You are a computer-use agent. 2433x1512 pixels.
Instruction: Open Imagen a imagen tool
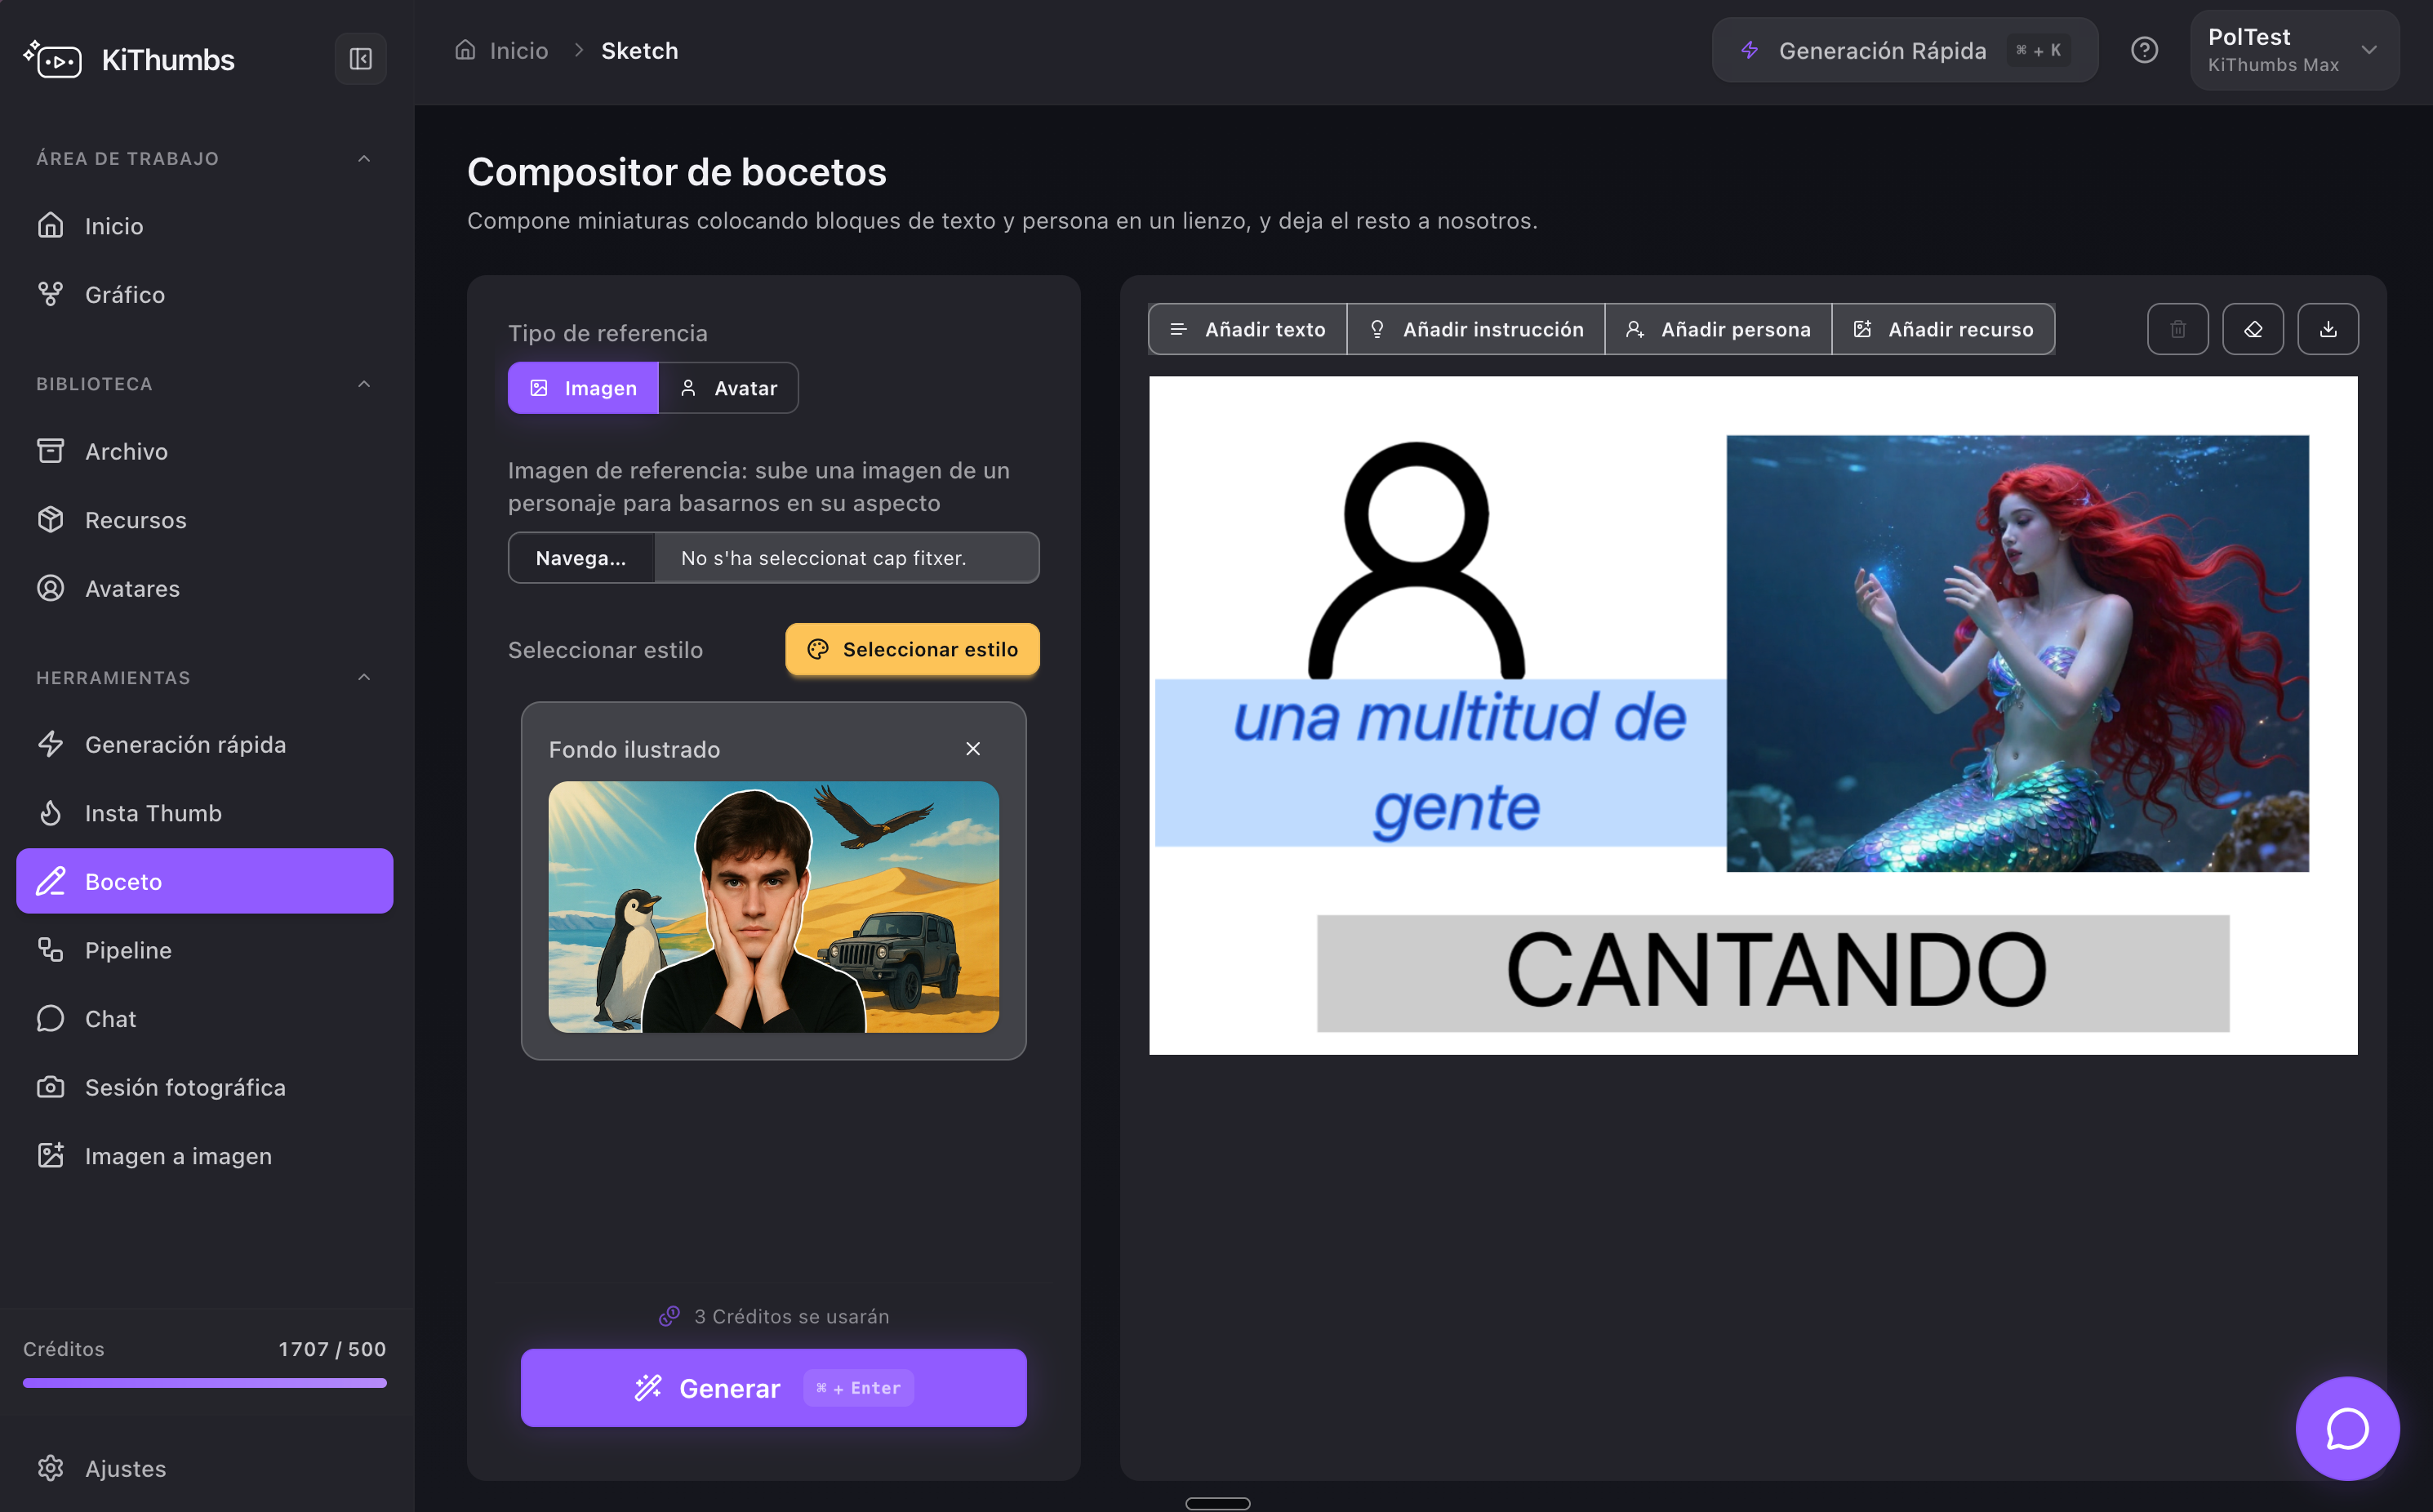(x=205, y=1156)
